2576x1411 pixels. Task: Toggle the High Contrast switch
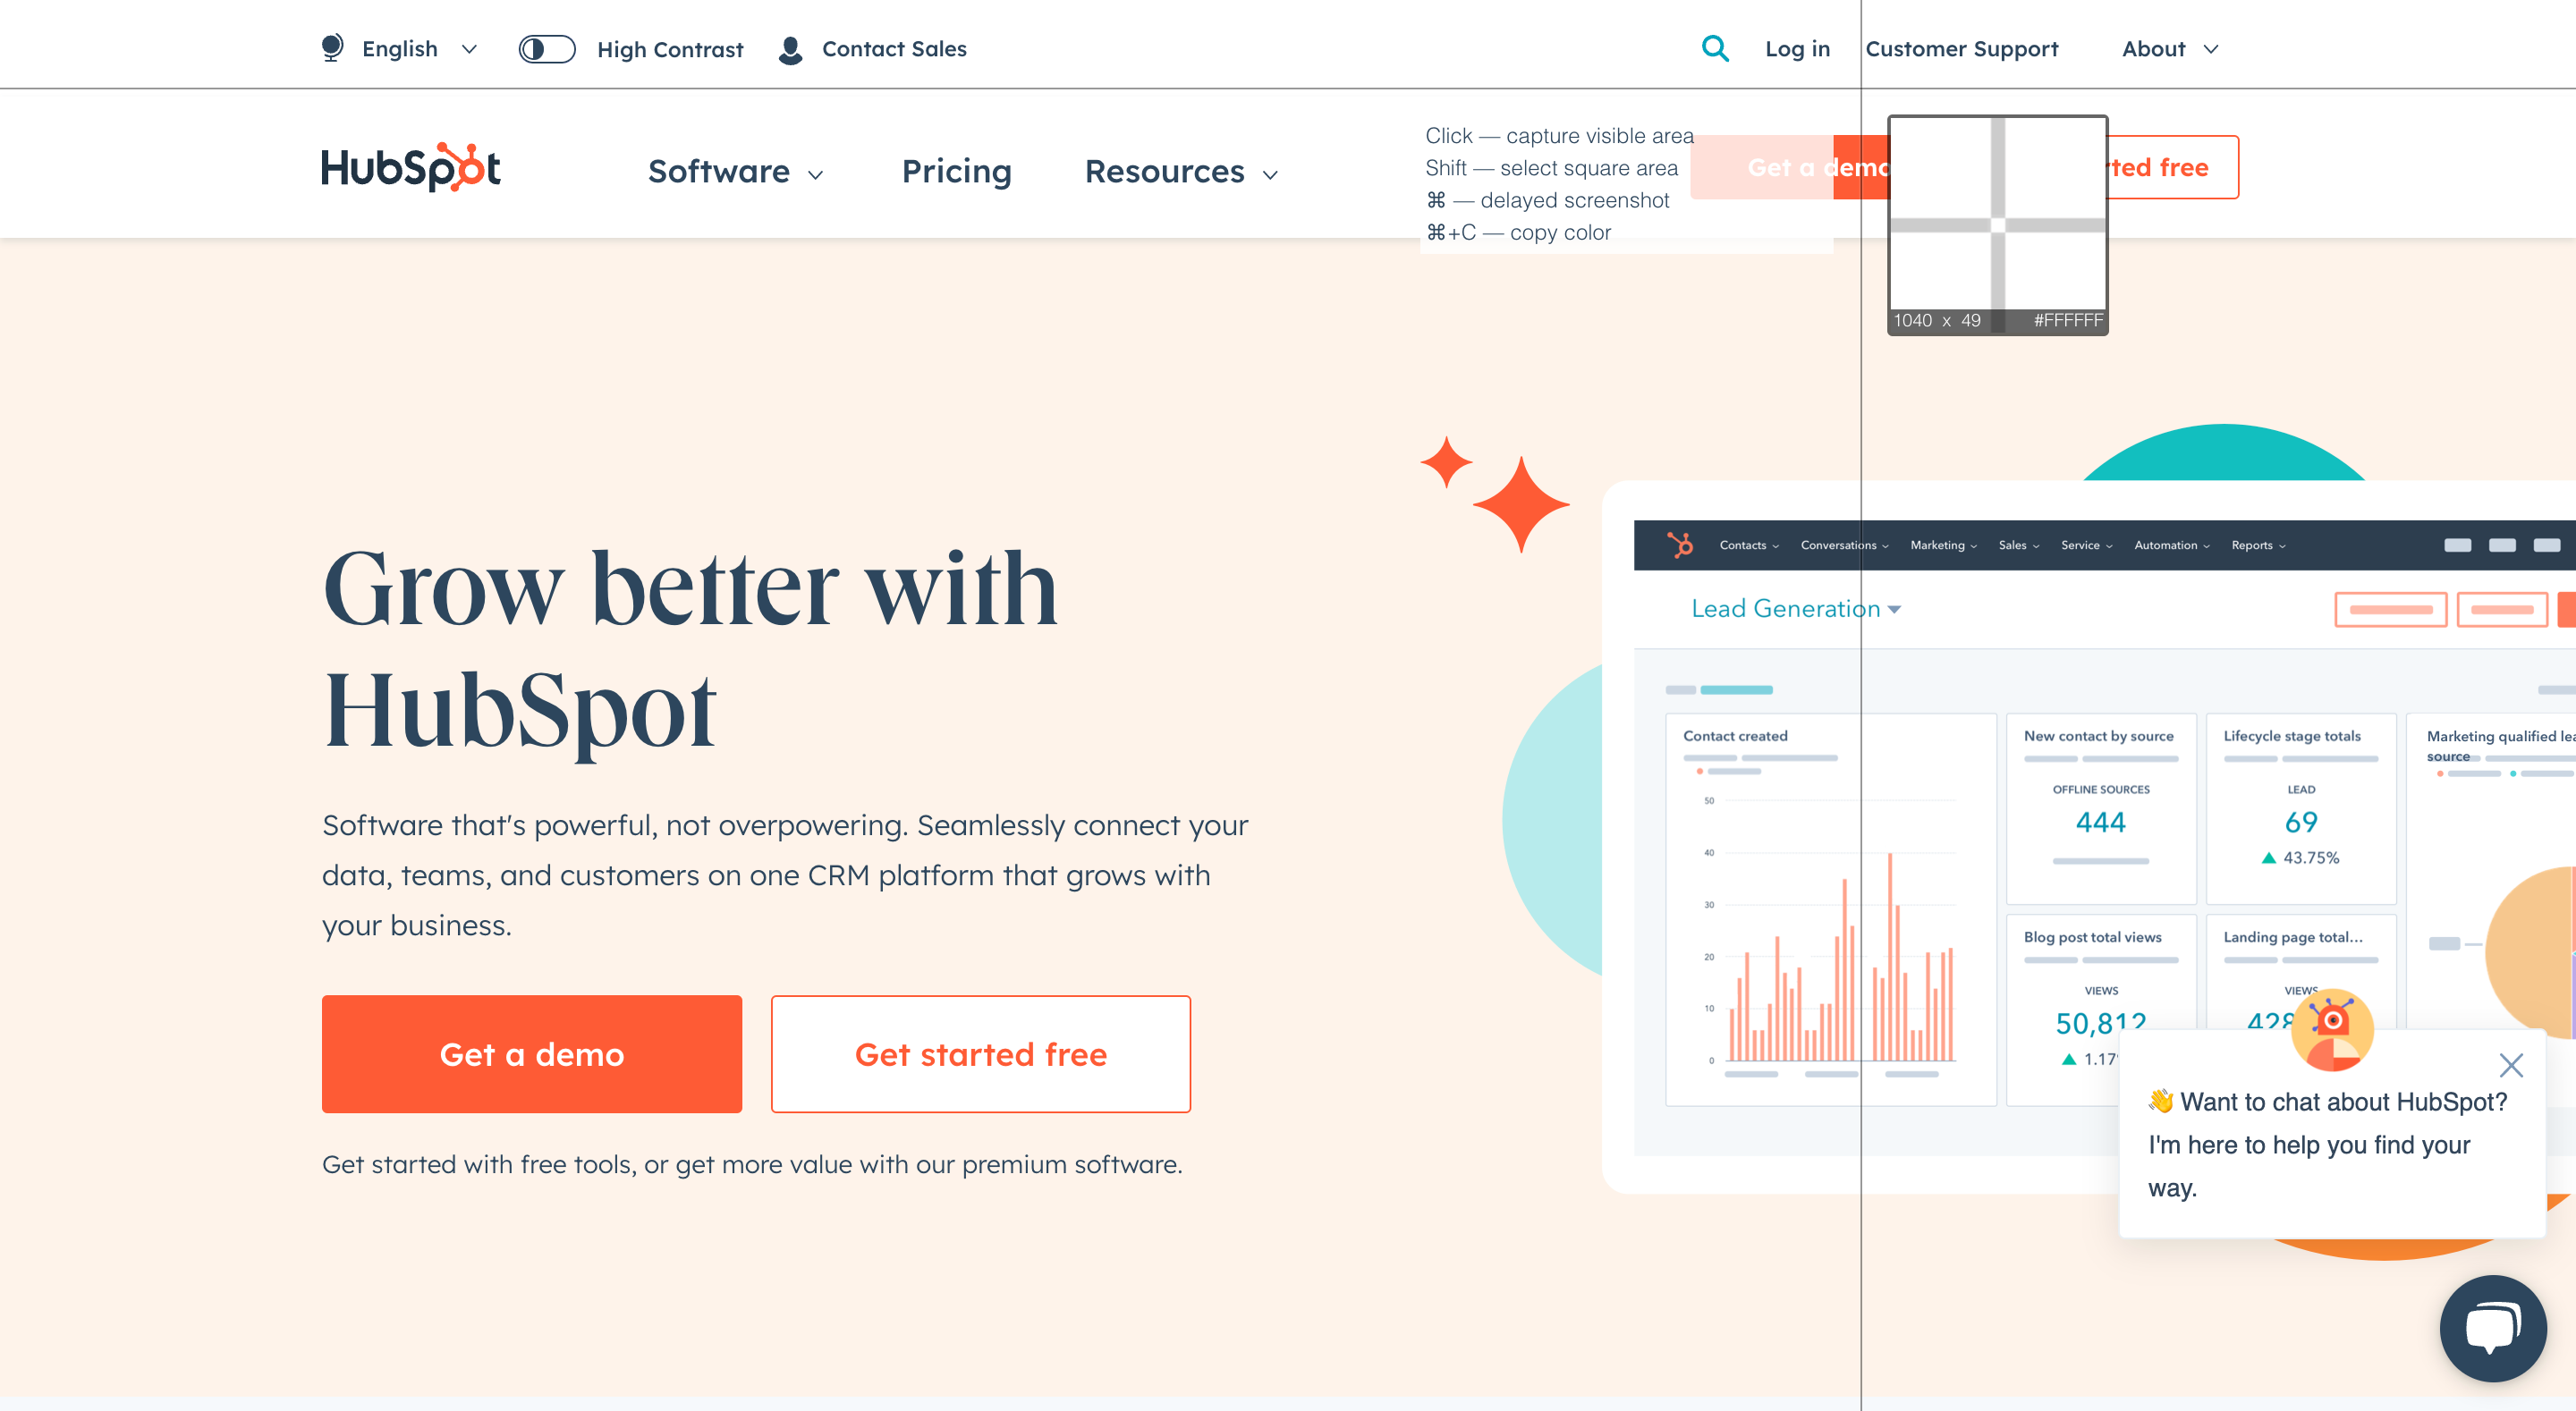(547, 48)
